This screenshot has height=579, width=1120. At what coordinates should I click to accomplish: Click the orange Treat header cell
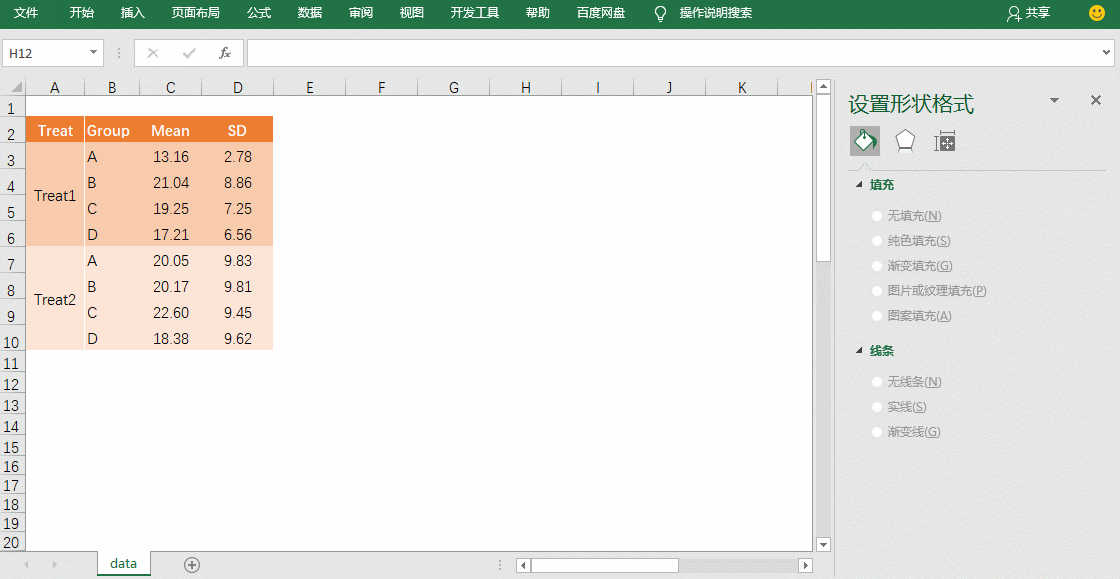[55, 130]
